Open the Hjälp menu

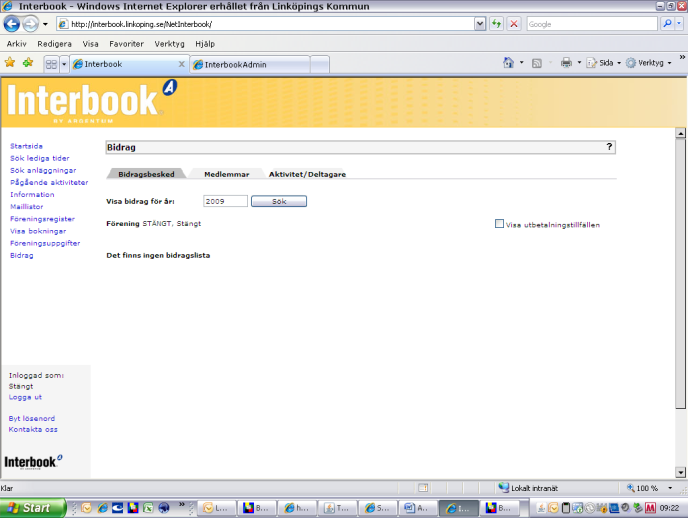[205, 44]
